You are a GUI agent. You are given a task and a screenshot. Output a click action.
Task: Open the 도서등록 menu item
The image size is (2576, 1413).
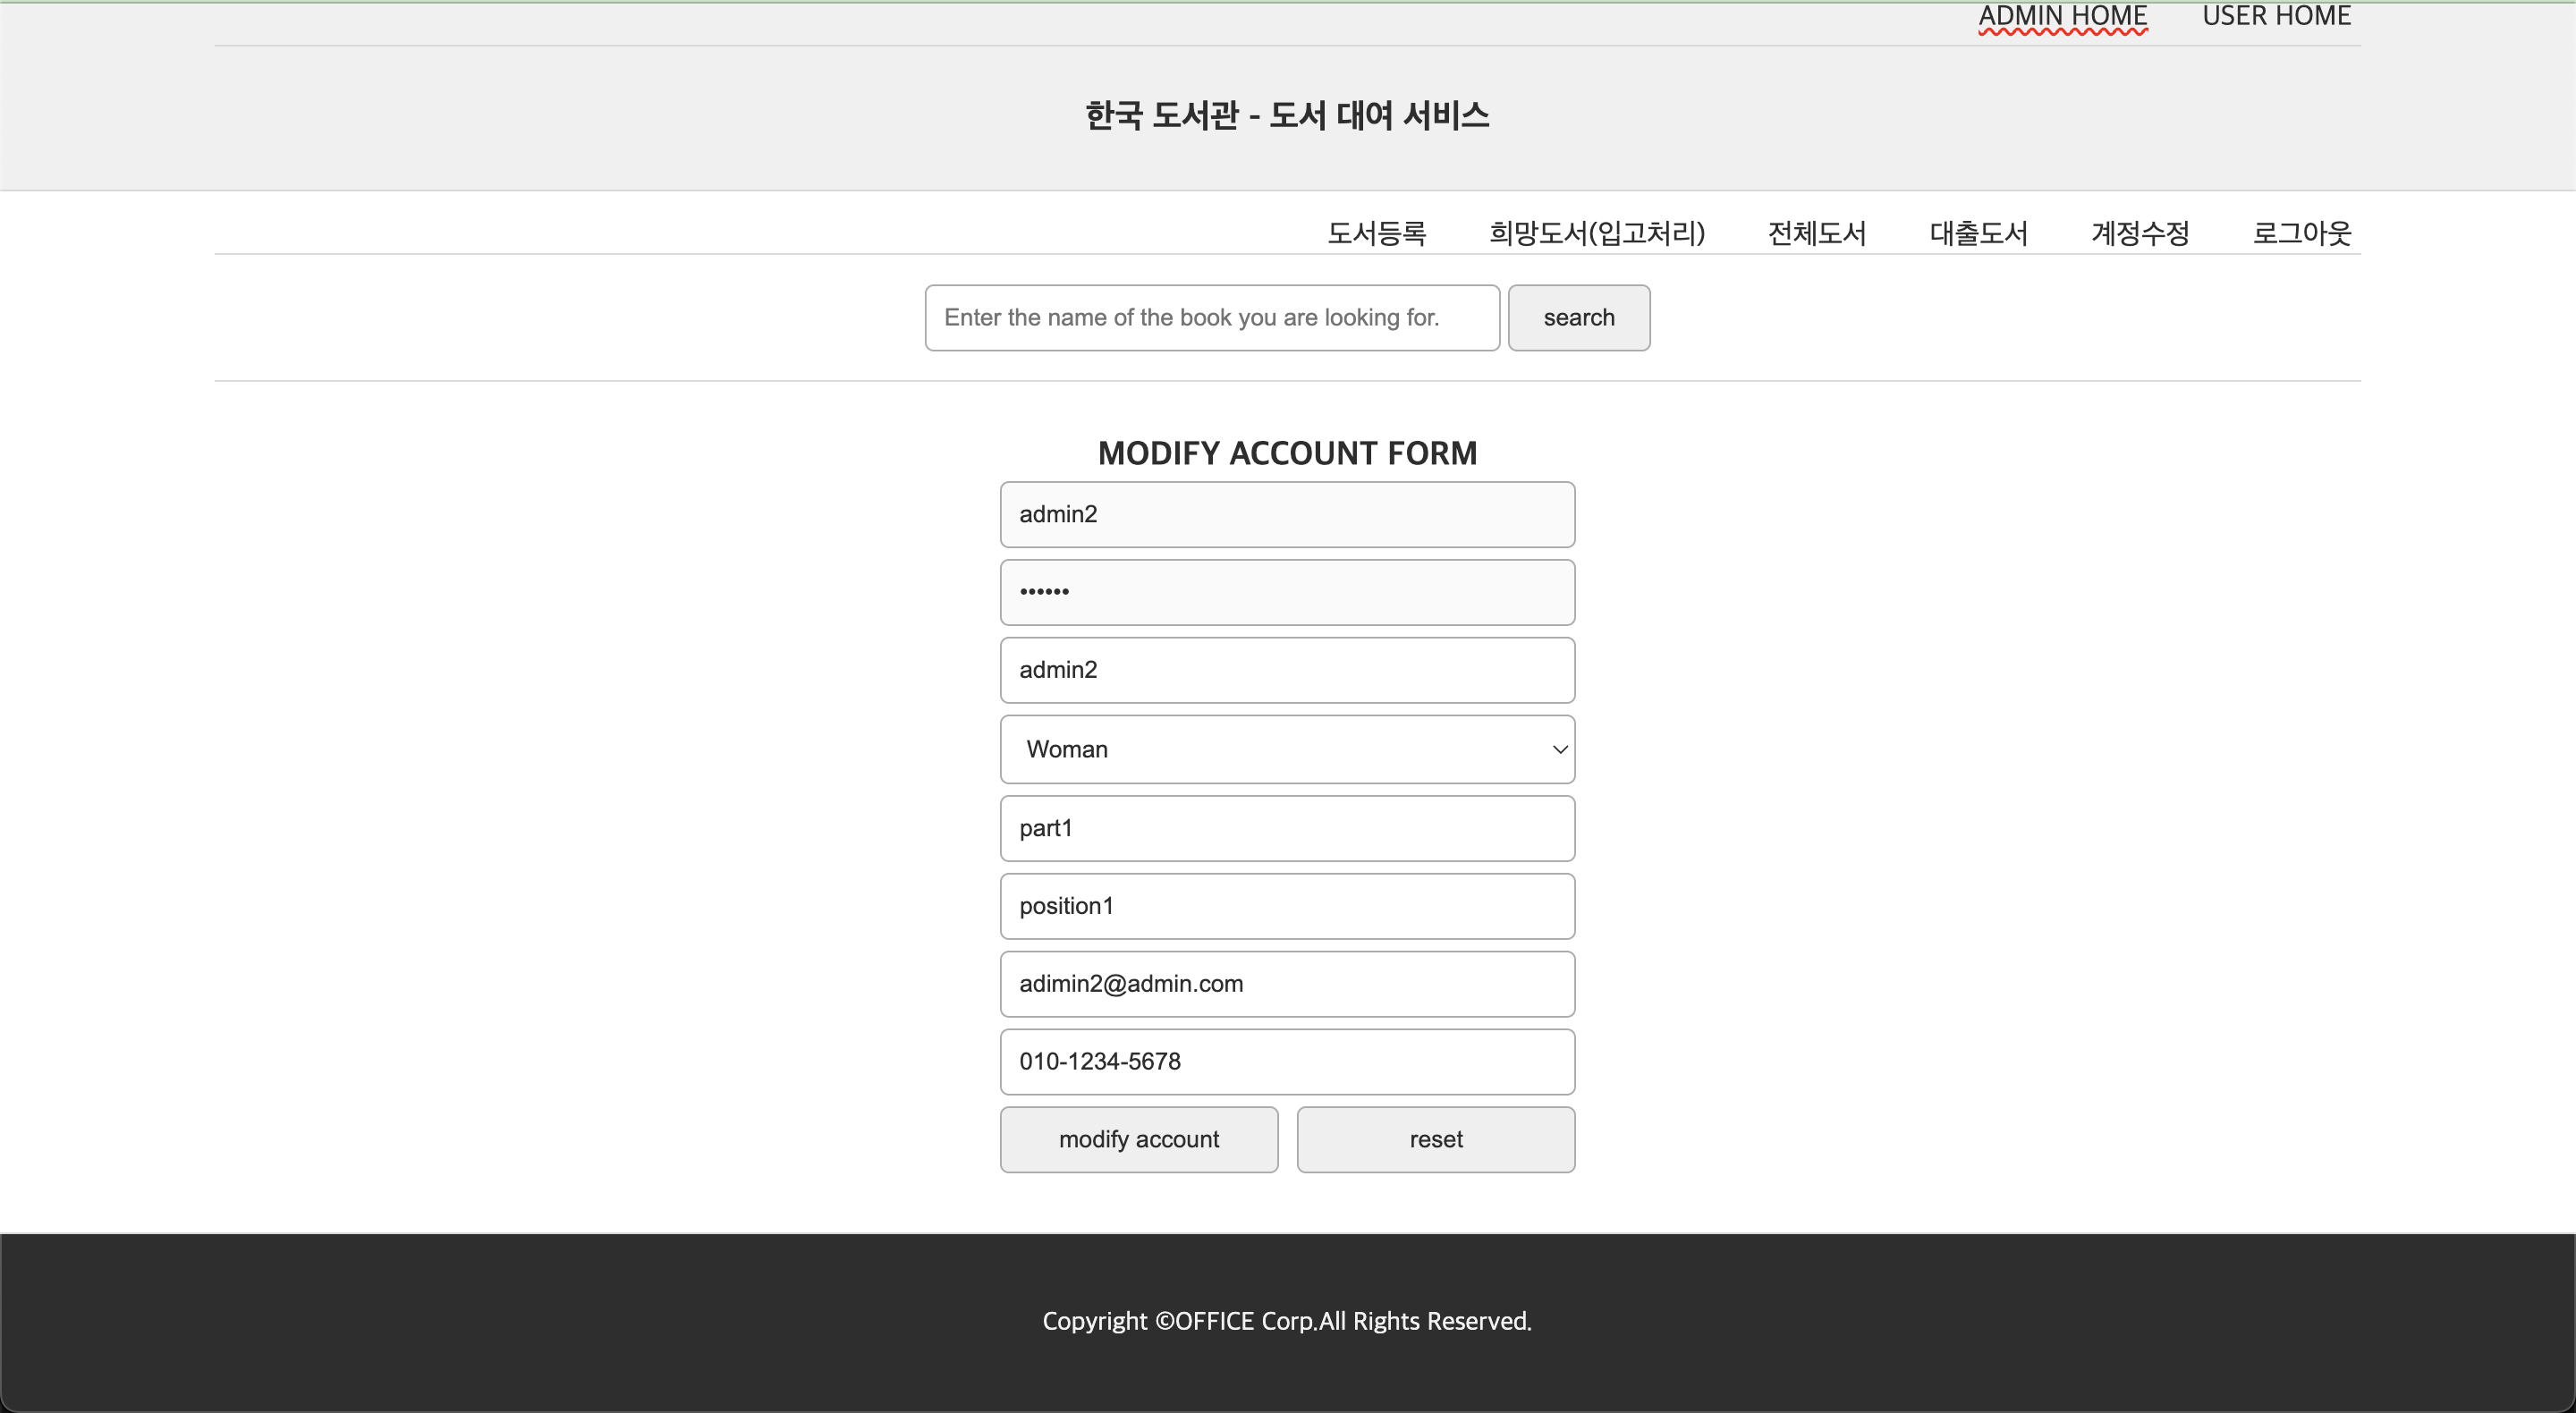1376,233
